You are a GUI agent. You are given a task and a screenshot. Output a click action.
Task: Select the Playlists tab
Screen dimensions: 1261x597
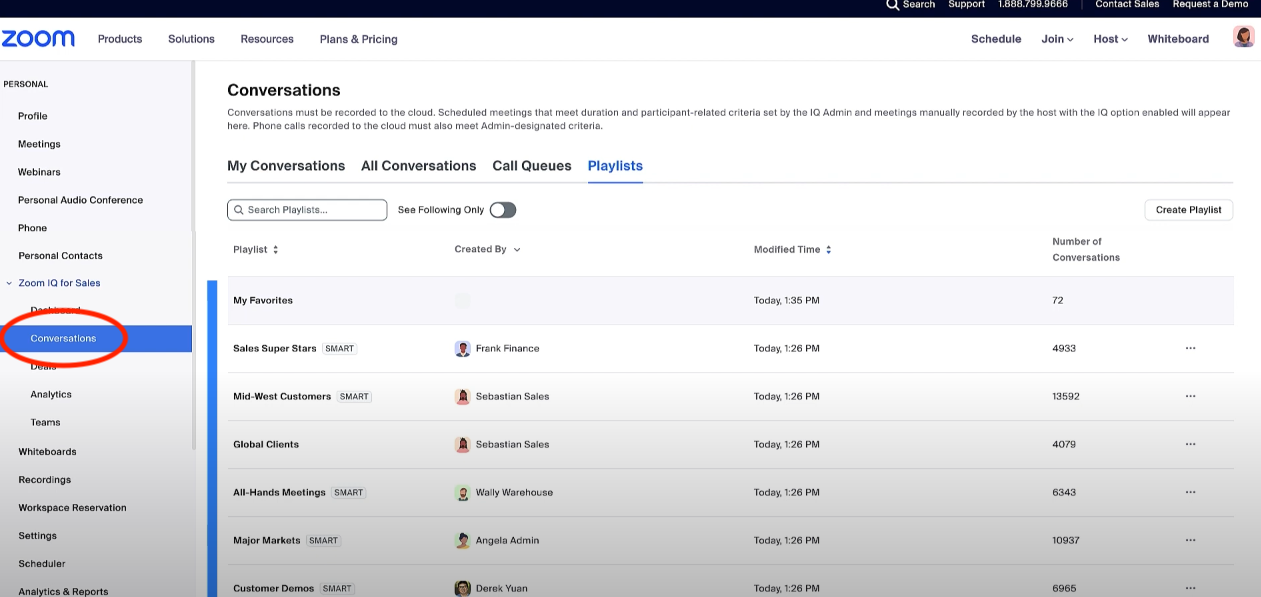(x=615, y=166)
